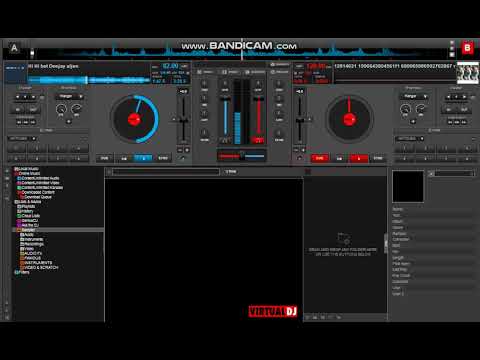Hit the red CUE button on deck B
Screen dimensions: 480x360
pyautogui.click(x=320, y=158)
